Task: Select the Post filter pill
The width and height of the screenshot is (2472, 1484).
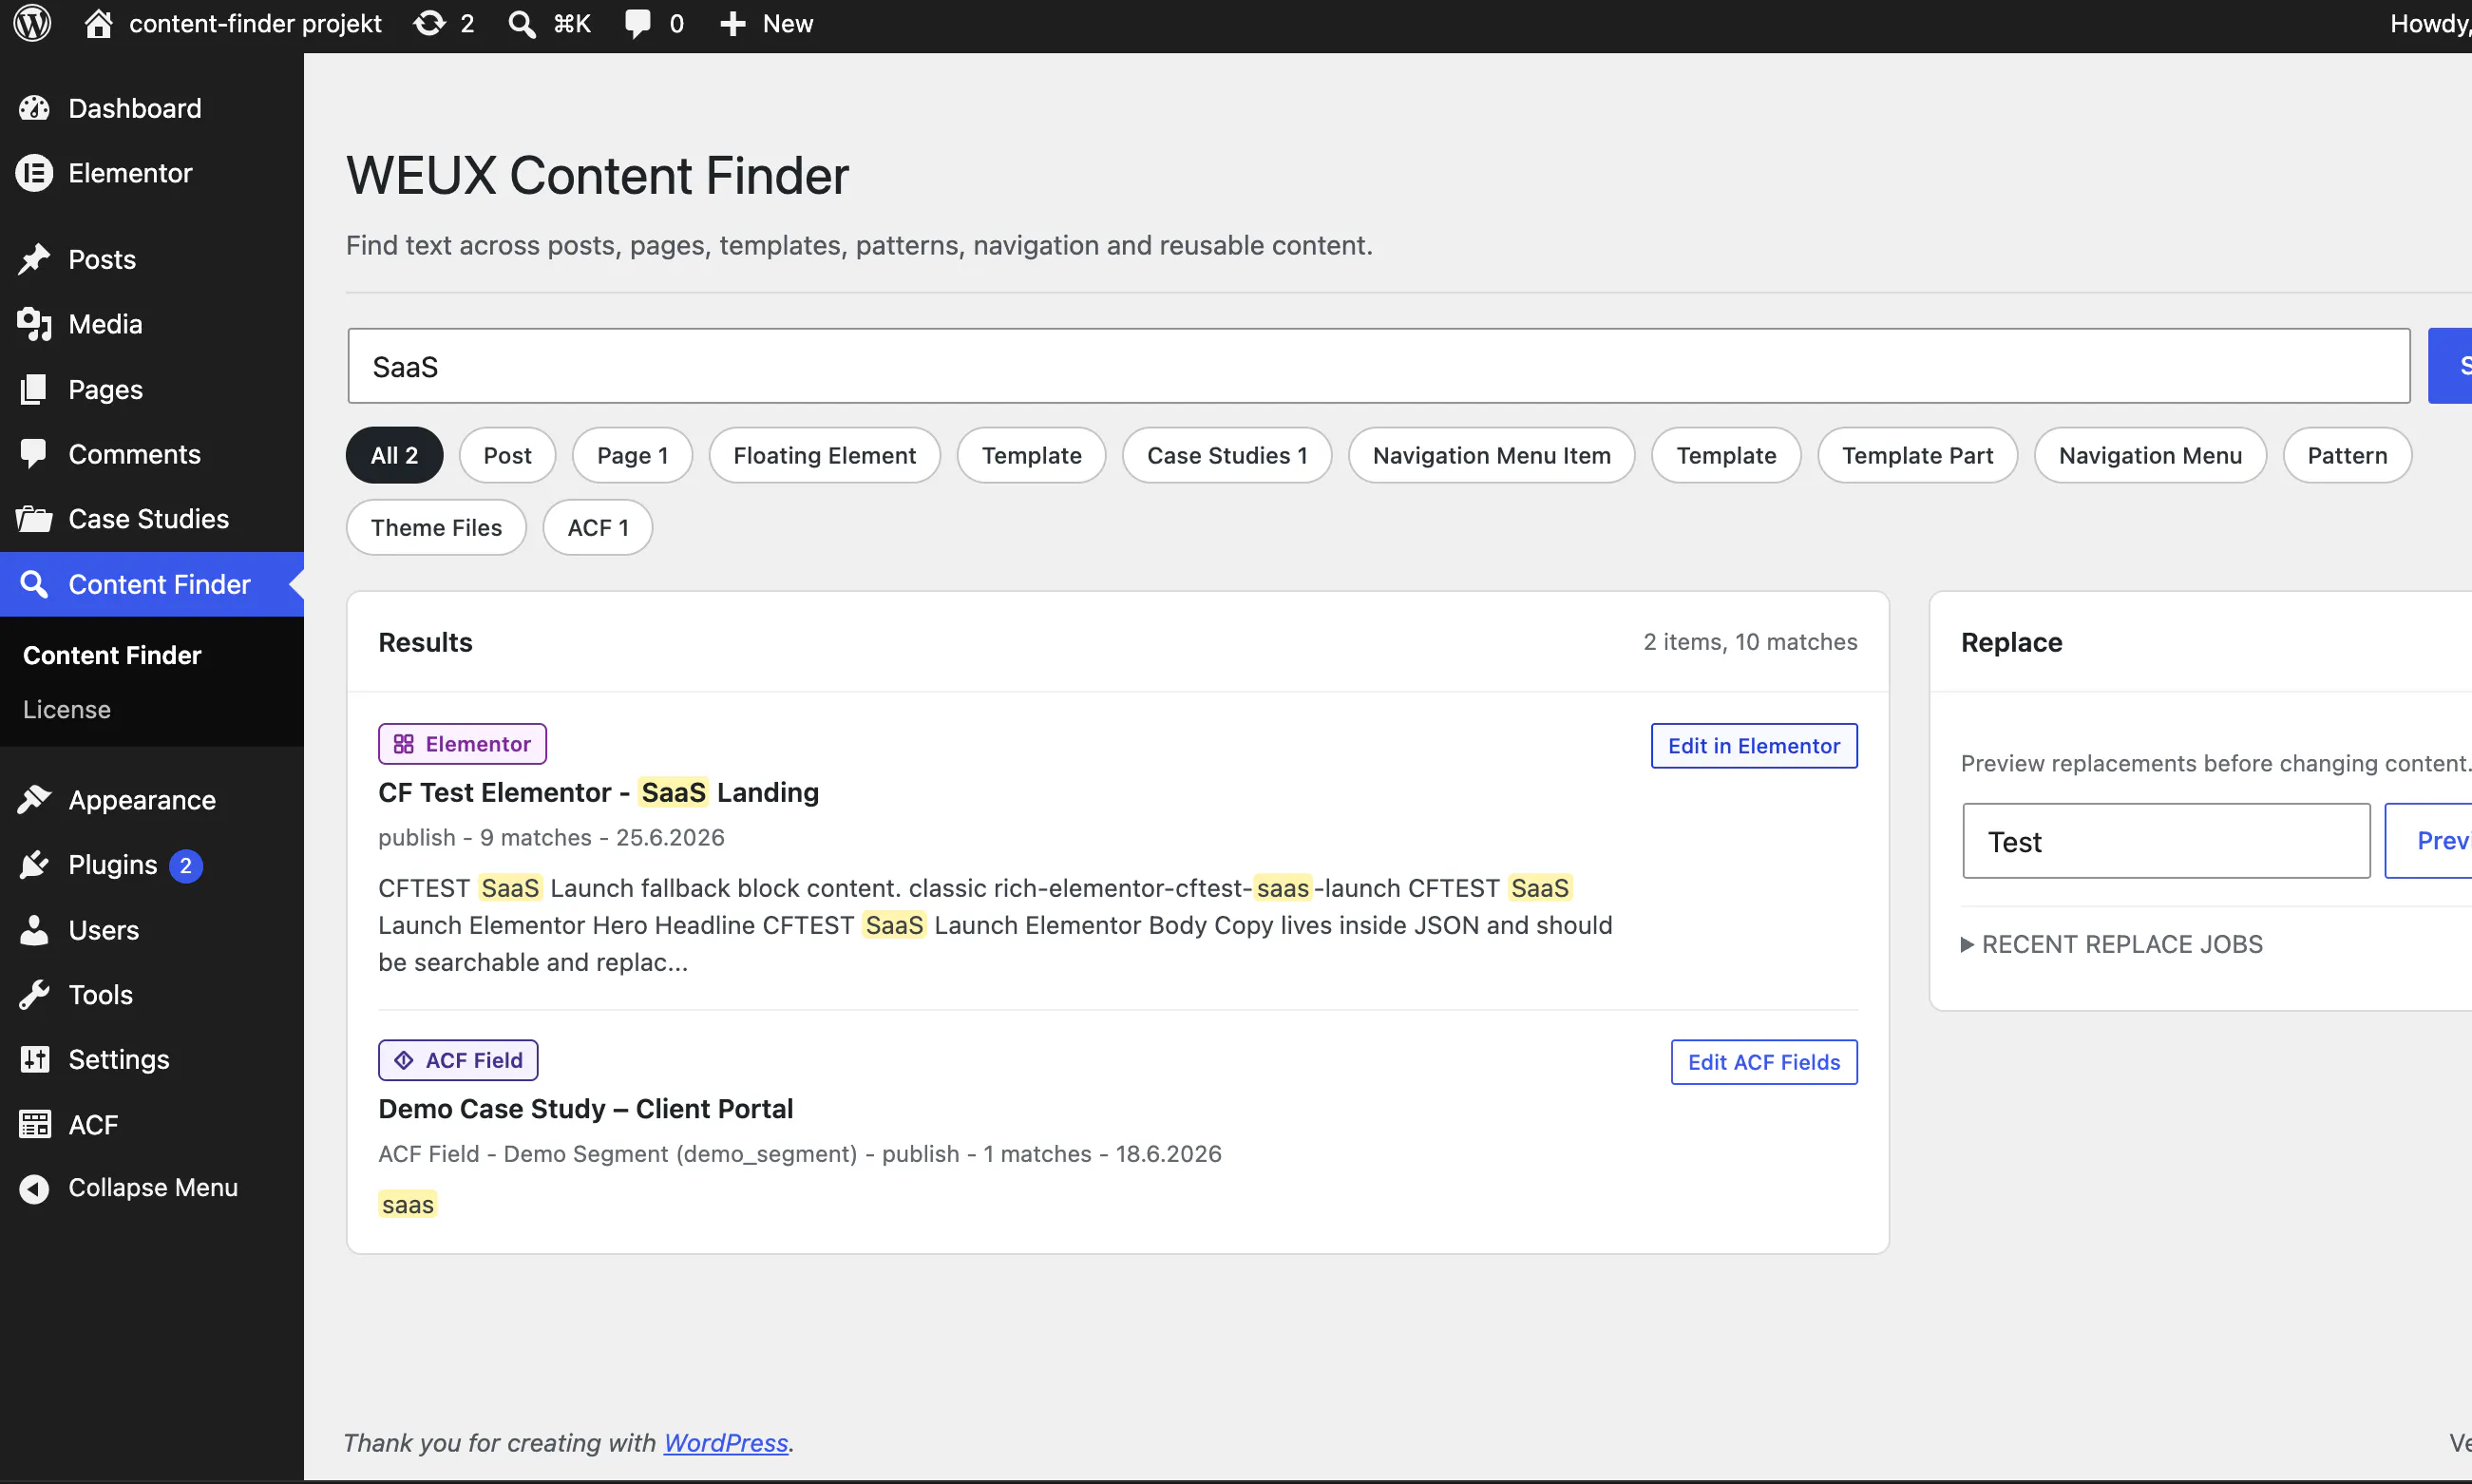Action: [507, 456]
